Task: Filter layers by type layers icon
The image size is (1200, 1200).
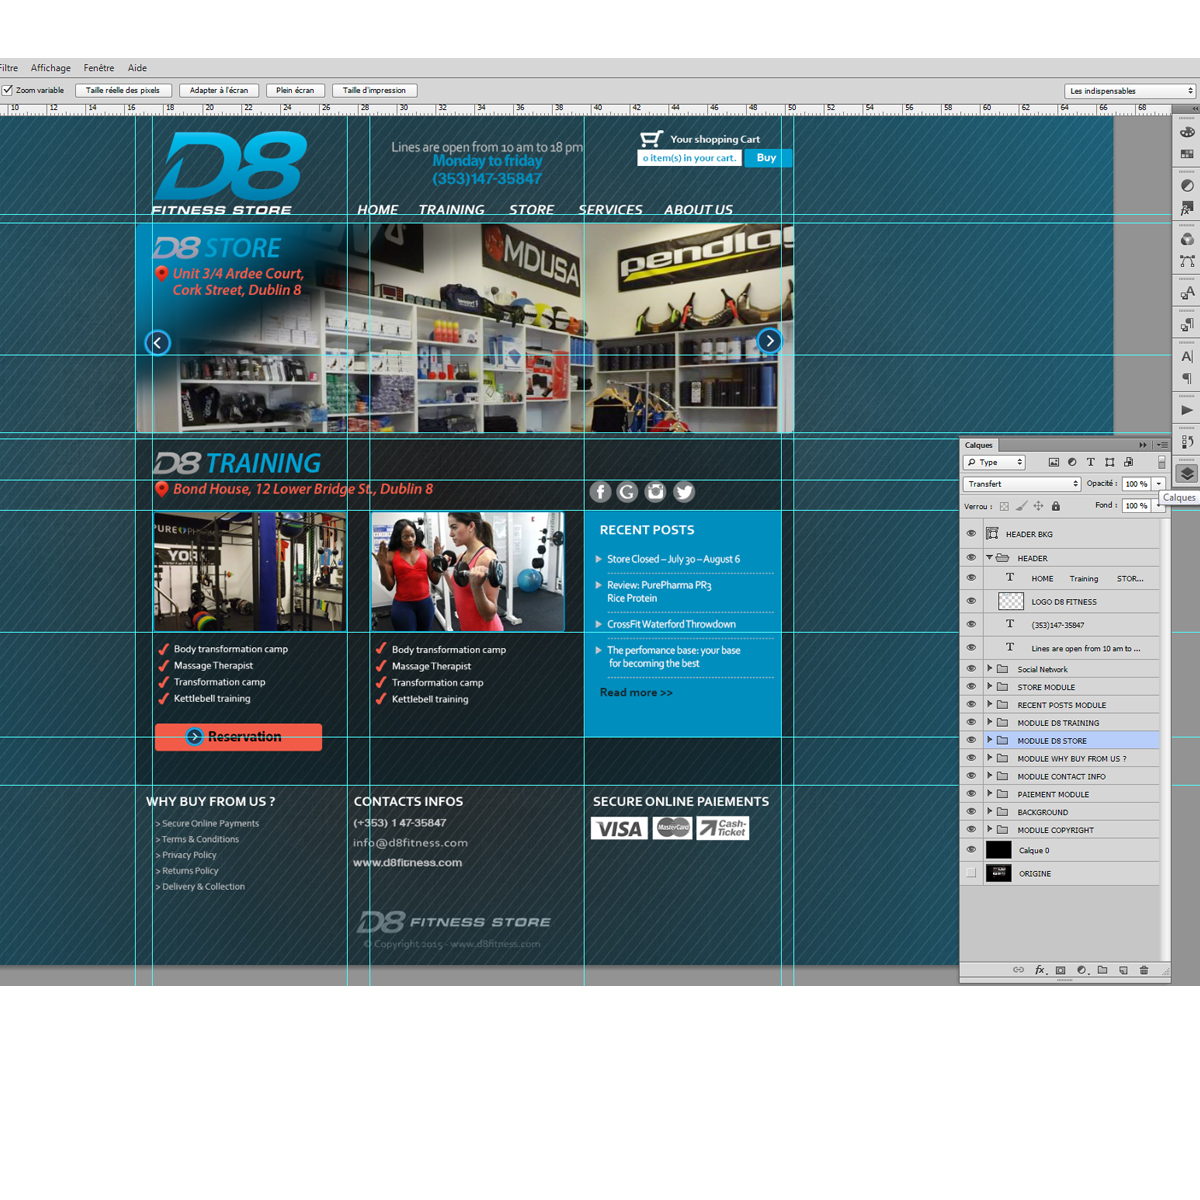Action: [x=1091, y=462]
